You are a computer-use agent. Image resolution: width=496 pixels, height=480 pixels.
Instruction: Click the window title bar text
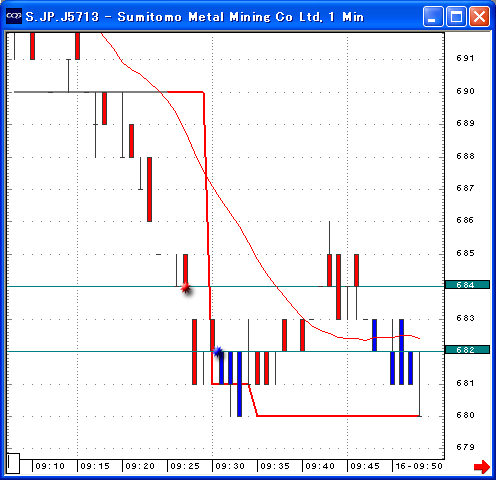(195, 17)
